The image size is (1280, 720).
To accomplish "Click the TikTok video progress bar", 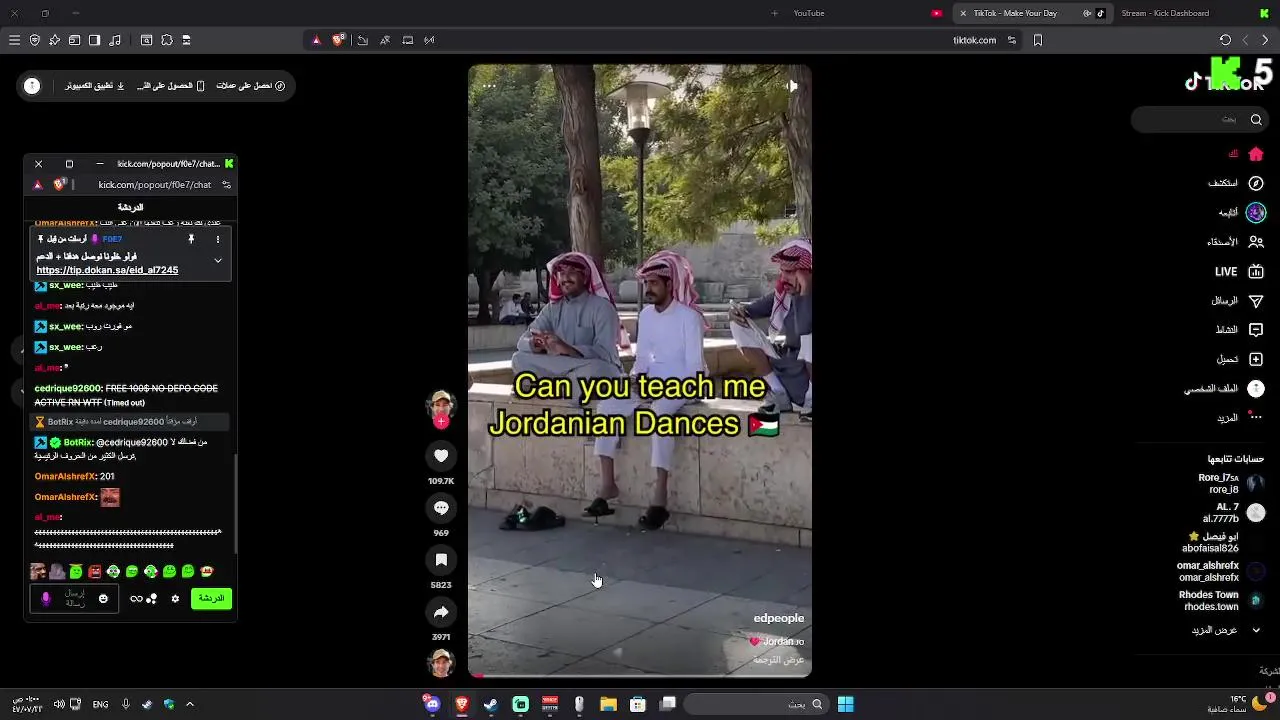I will click(640, 675).
